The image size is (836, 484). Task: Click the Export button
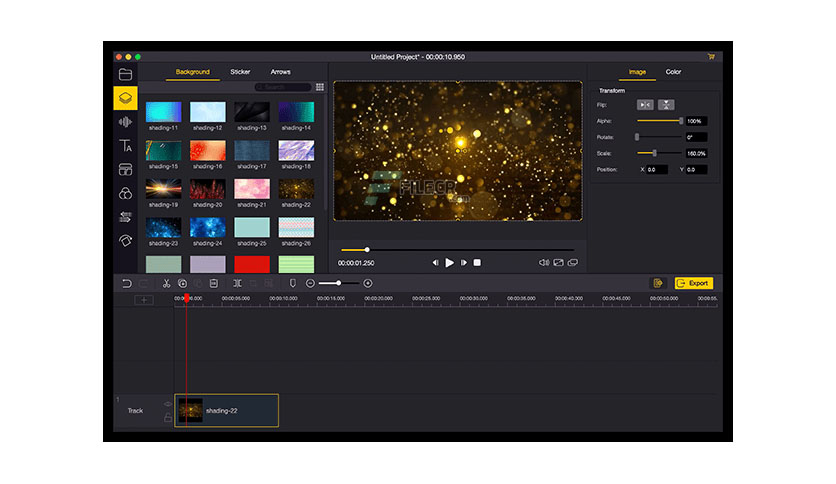pos(694,284)
